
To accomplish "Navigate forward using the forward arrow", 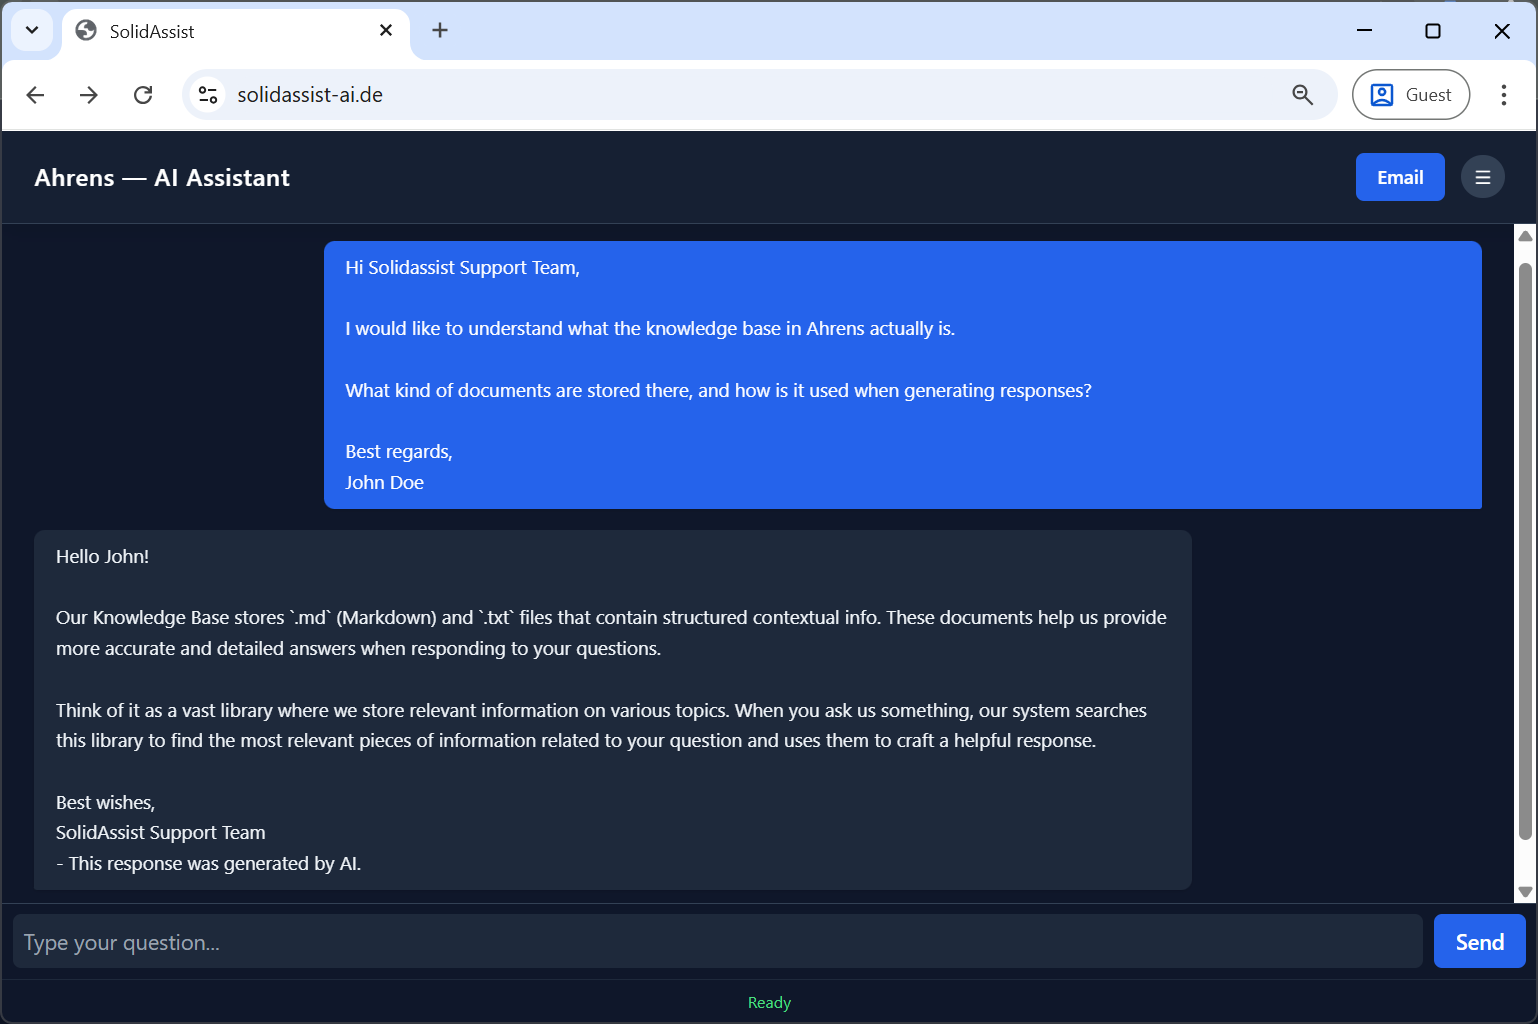I will (x=89, y=94).
